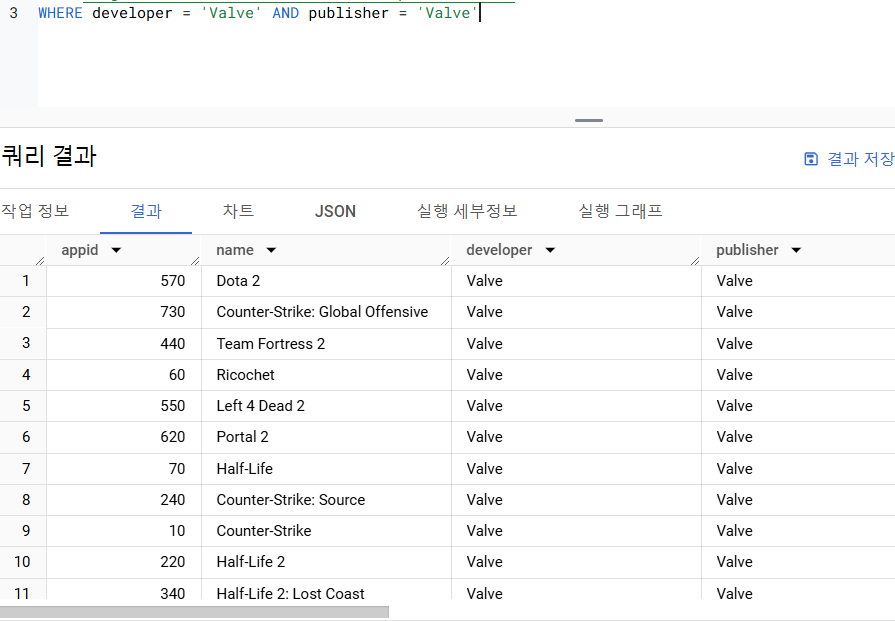Image resolution: width=895 pixels, height=621 pixels.
Task: Select the Portal 2 name cell
Action: [x=326, y=437]
